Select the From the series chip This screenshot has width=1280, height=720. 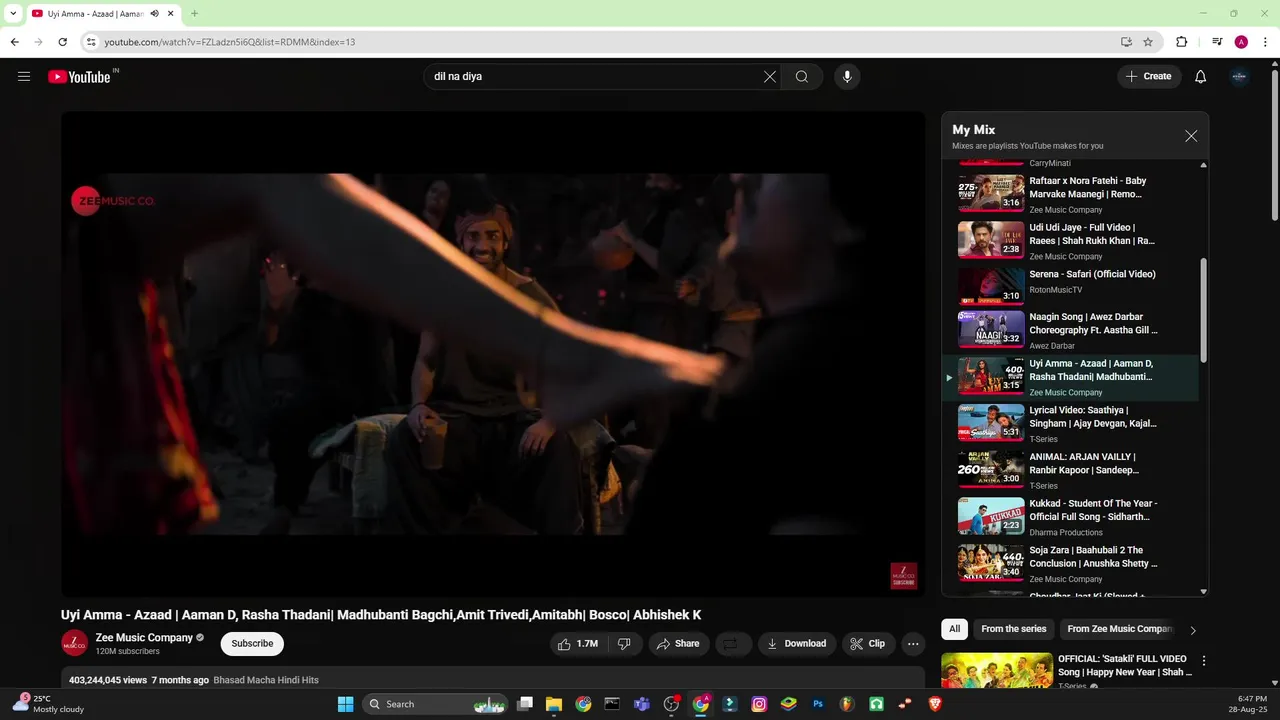coord(1014,629)
